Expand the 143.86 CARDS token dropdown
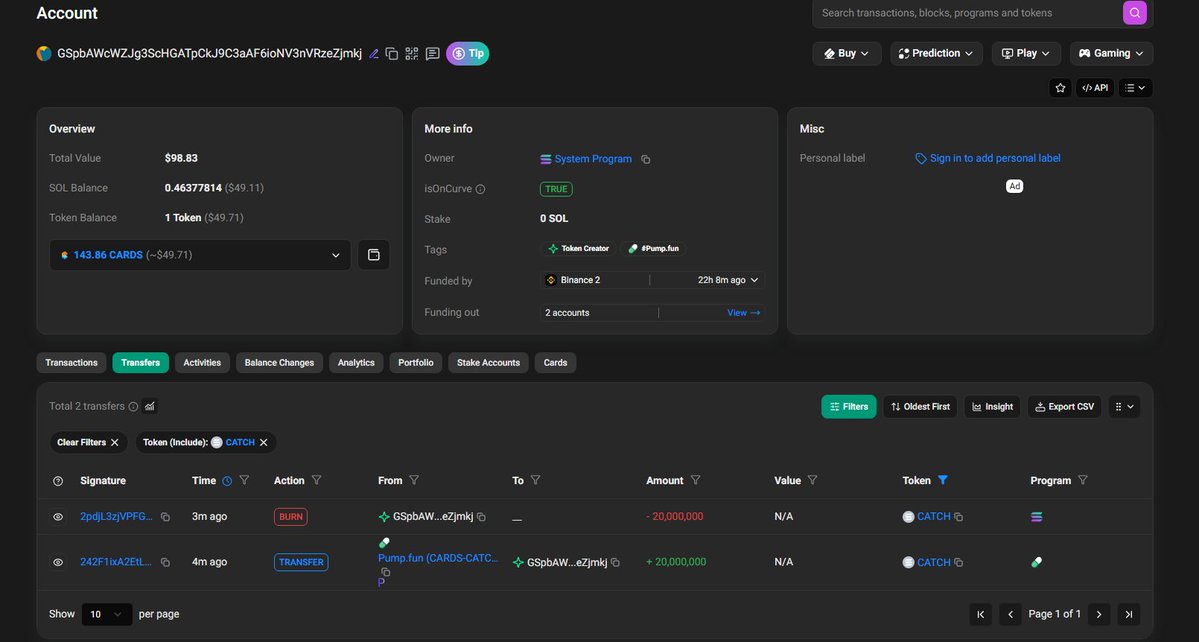 [200, 255]
